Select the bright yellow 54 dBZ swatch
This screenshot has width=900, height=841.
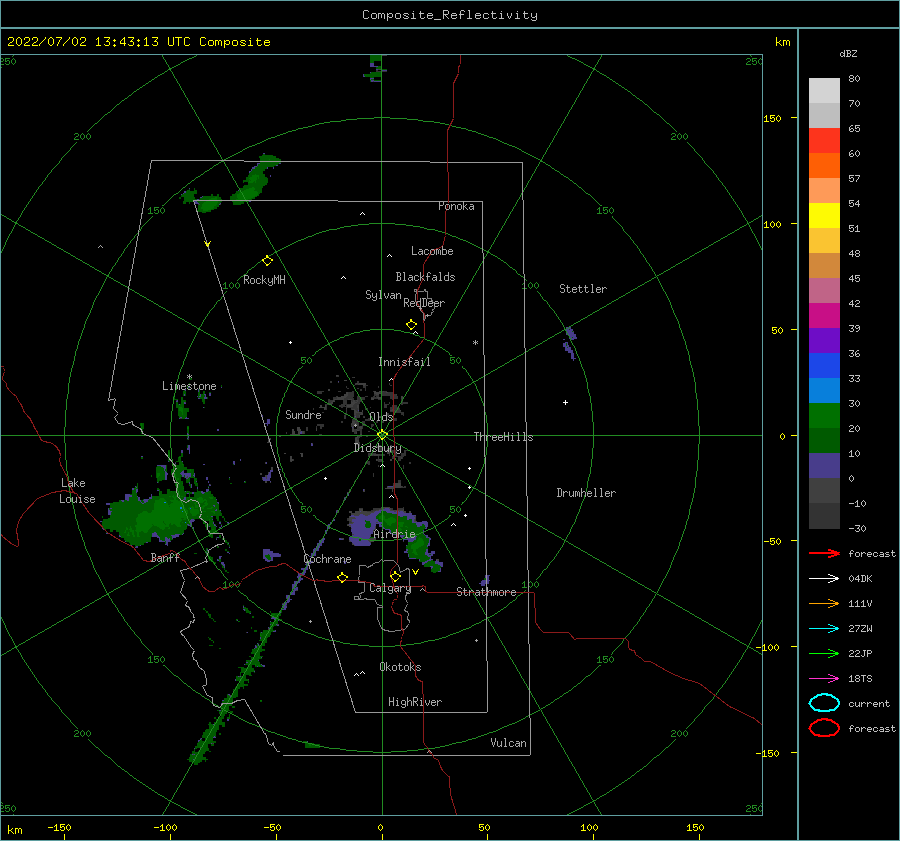tap(824, 216)
